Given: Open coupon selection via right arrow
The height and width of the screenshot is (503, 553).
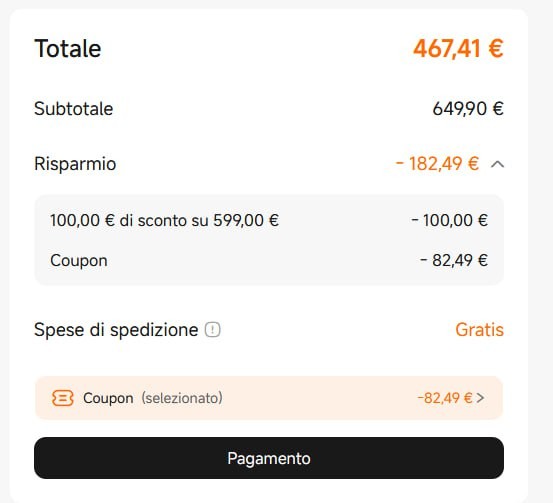Looking at the screenshot, I should (x=480, y=398).
